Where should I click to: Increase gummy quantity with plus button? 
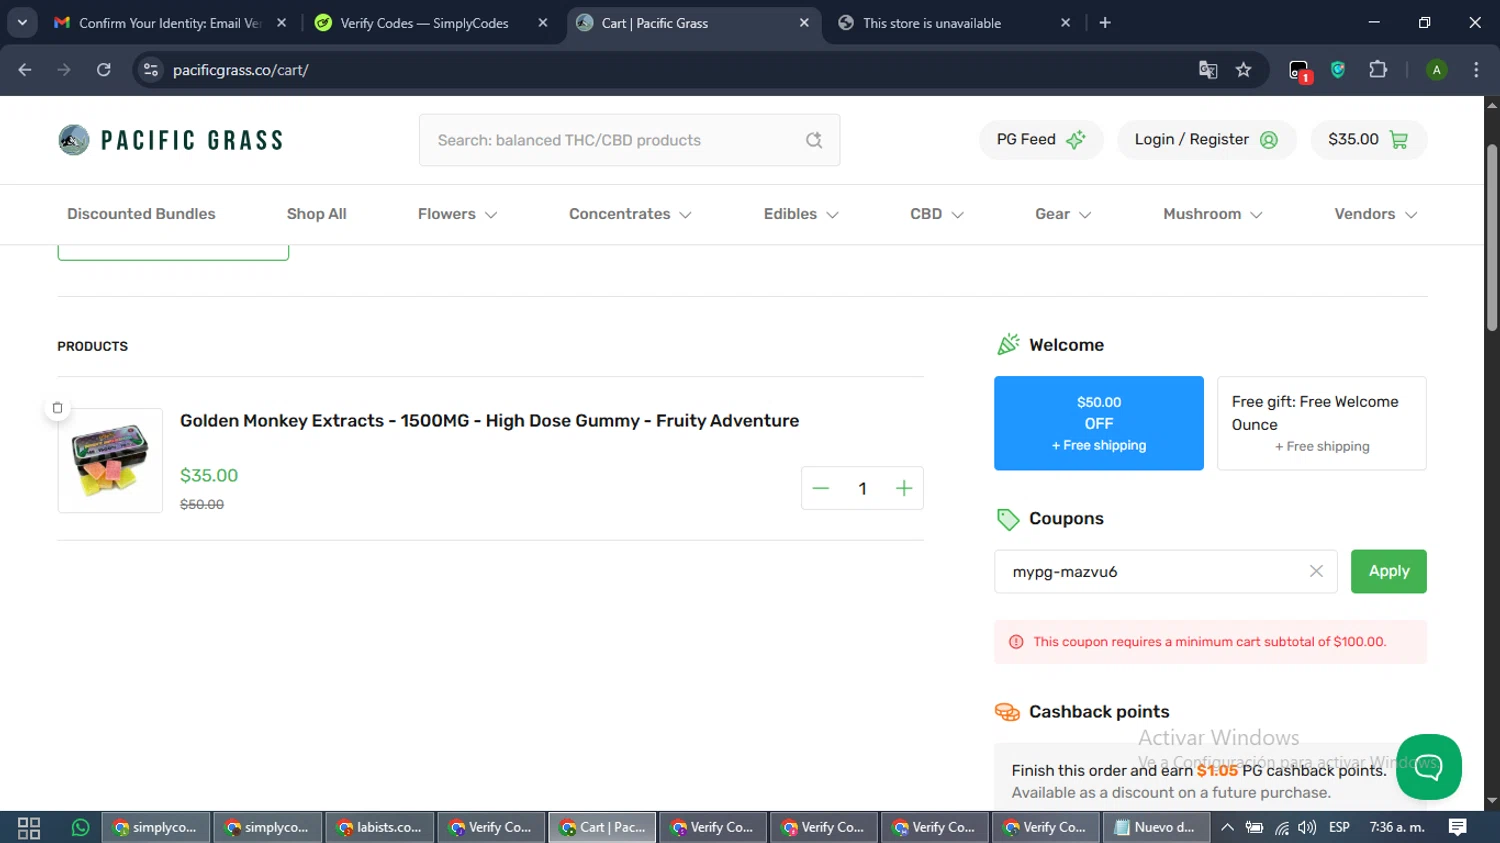tap(904, 488)
